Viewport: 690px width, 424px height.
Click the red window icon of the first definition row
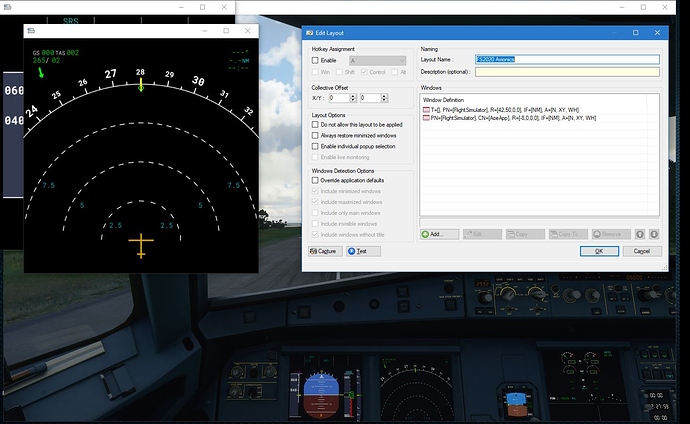426,110
